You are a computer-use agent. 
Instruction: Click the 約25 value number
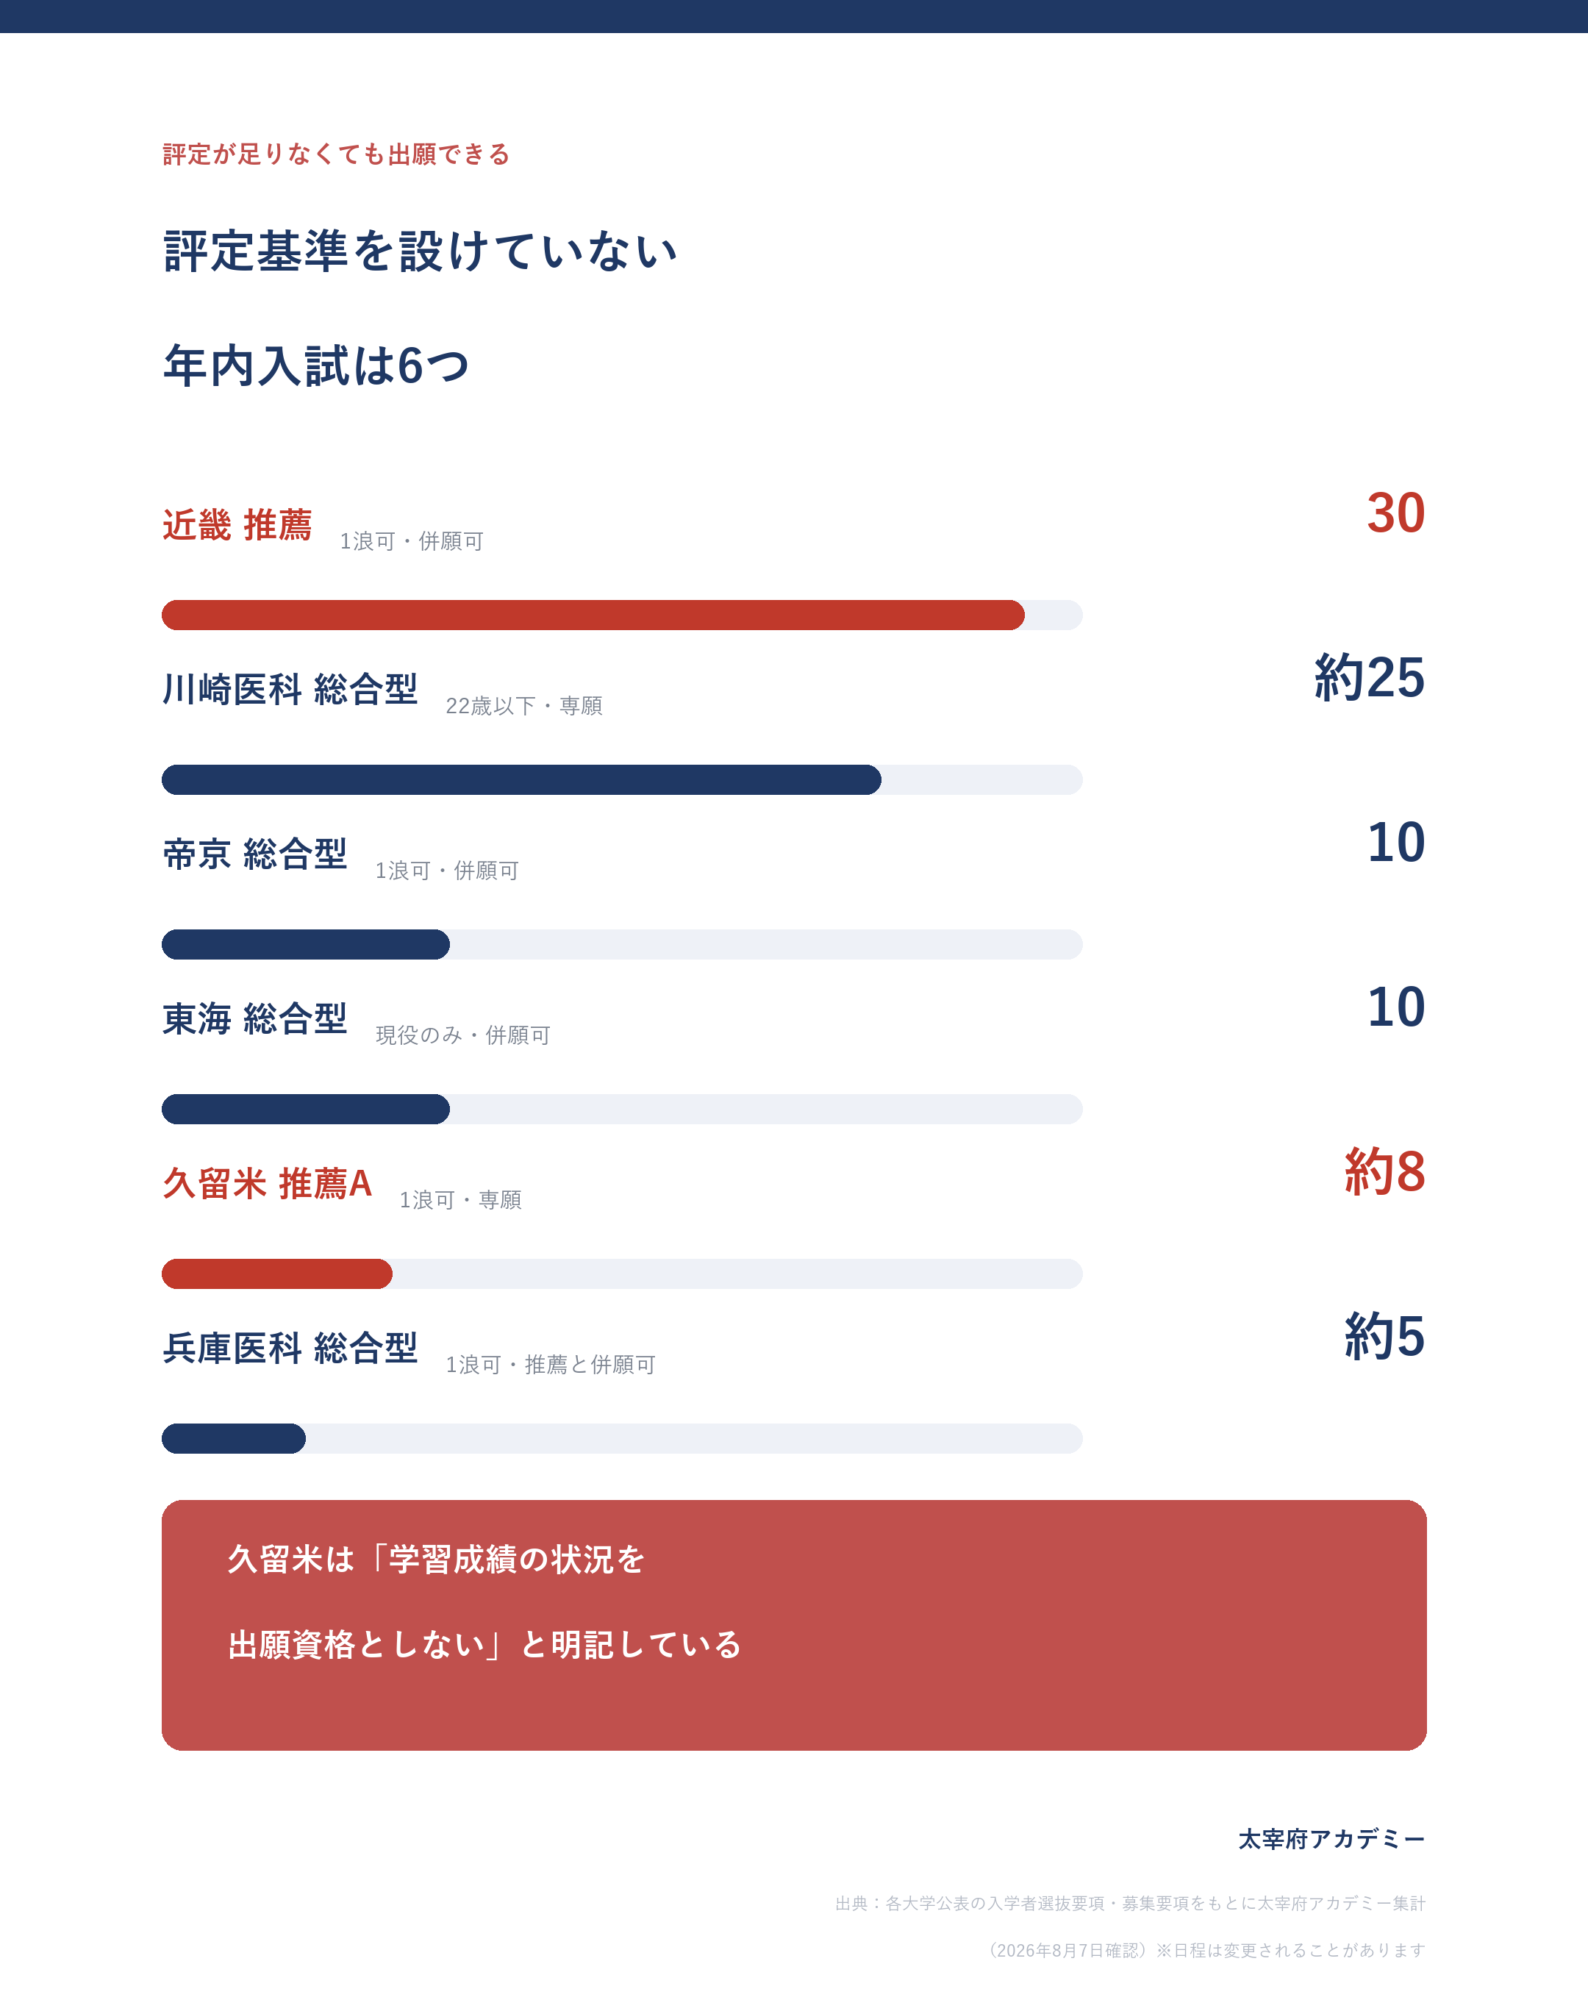pos(1369,678)
